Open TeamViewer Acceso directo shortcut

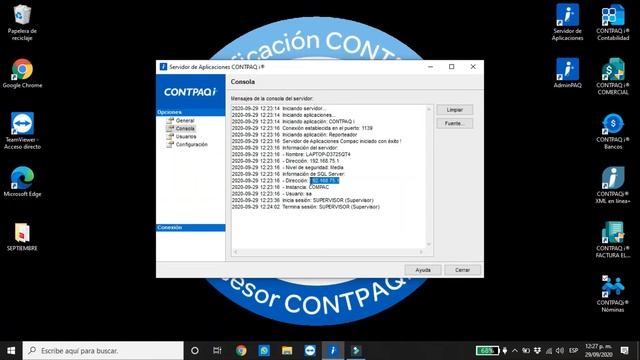22,131
